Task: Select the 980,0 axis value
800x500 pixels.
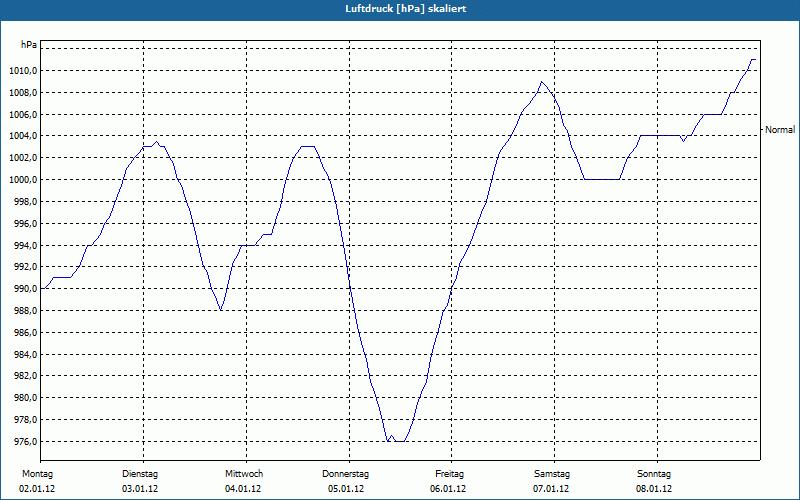Action: [25, 398]
